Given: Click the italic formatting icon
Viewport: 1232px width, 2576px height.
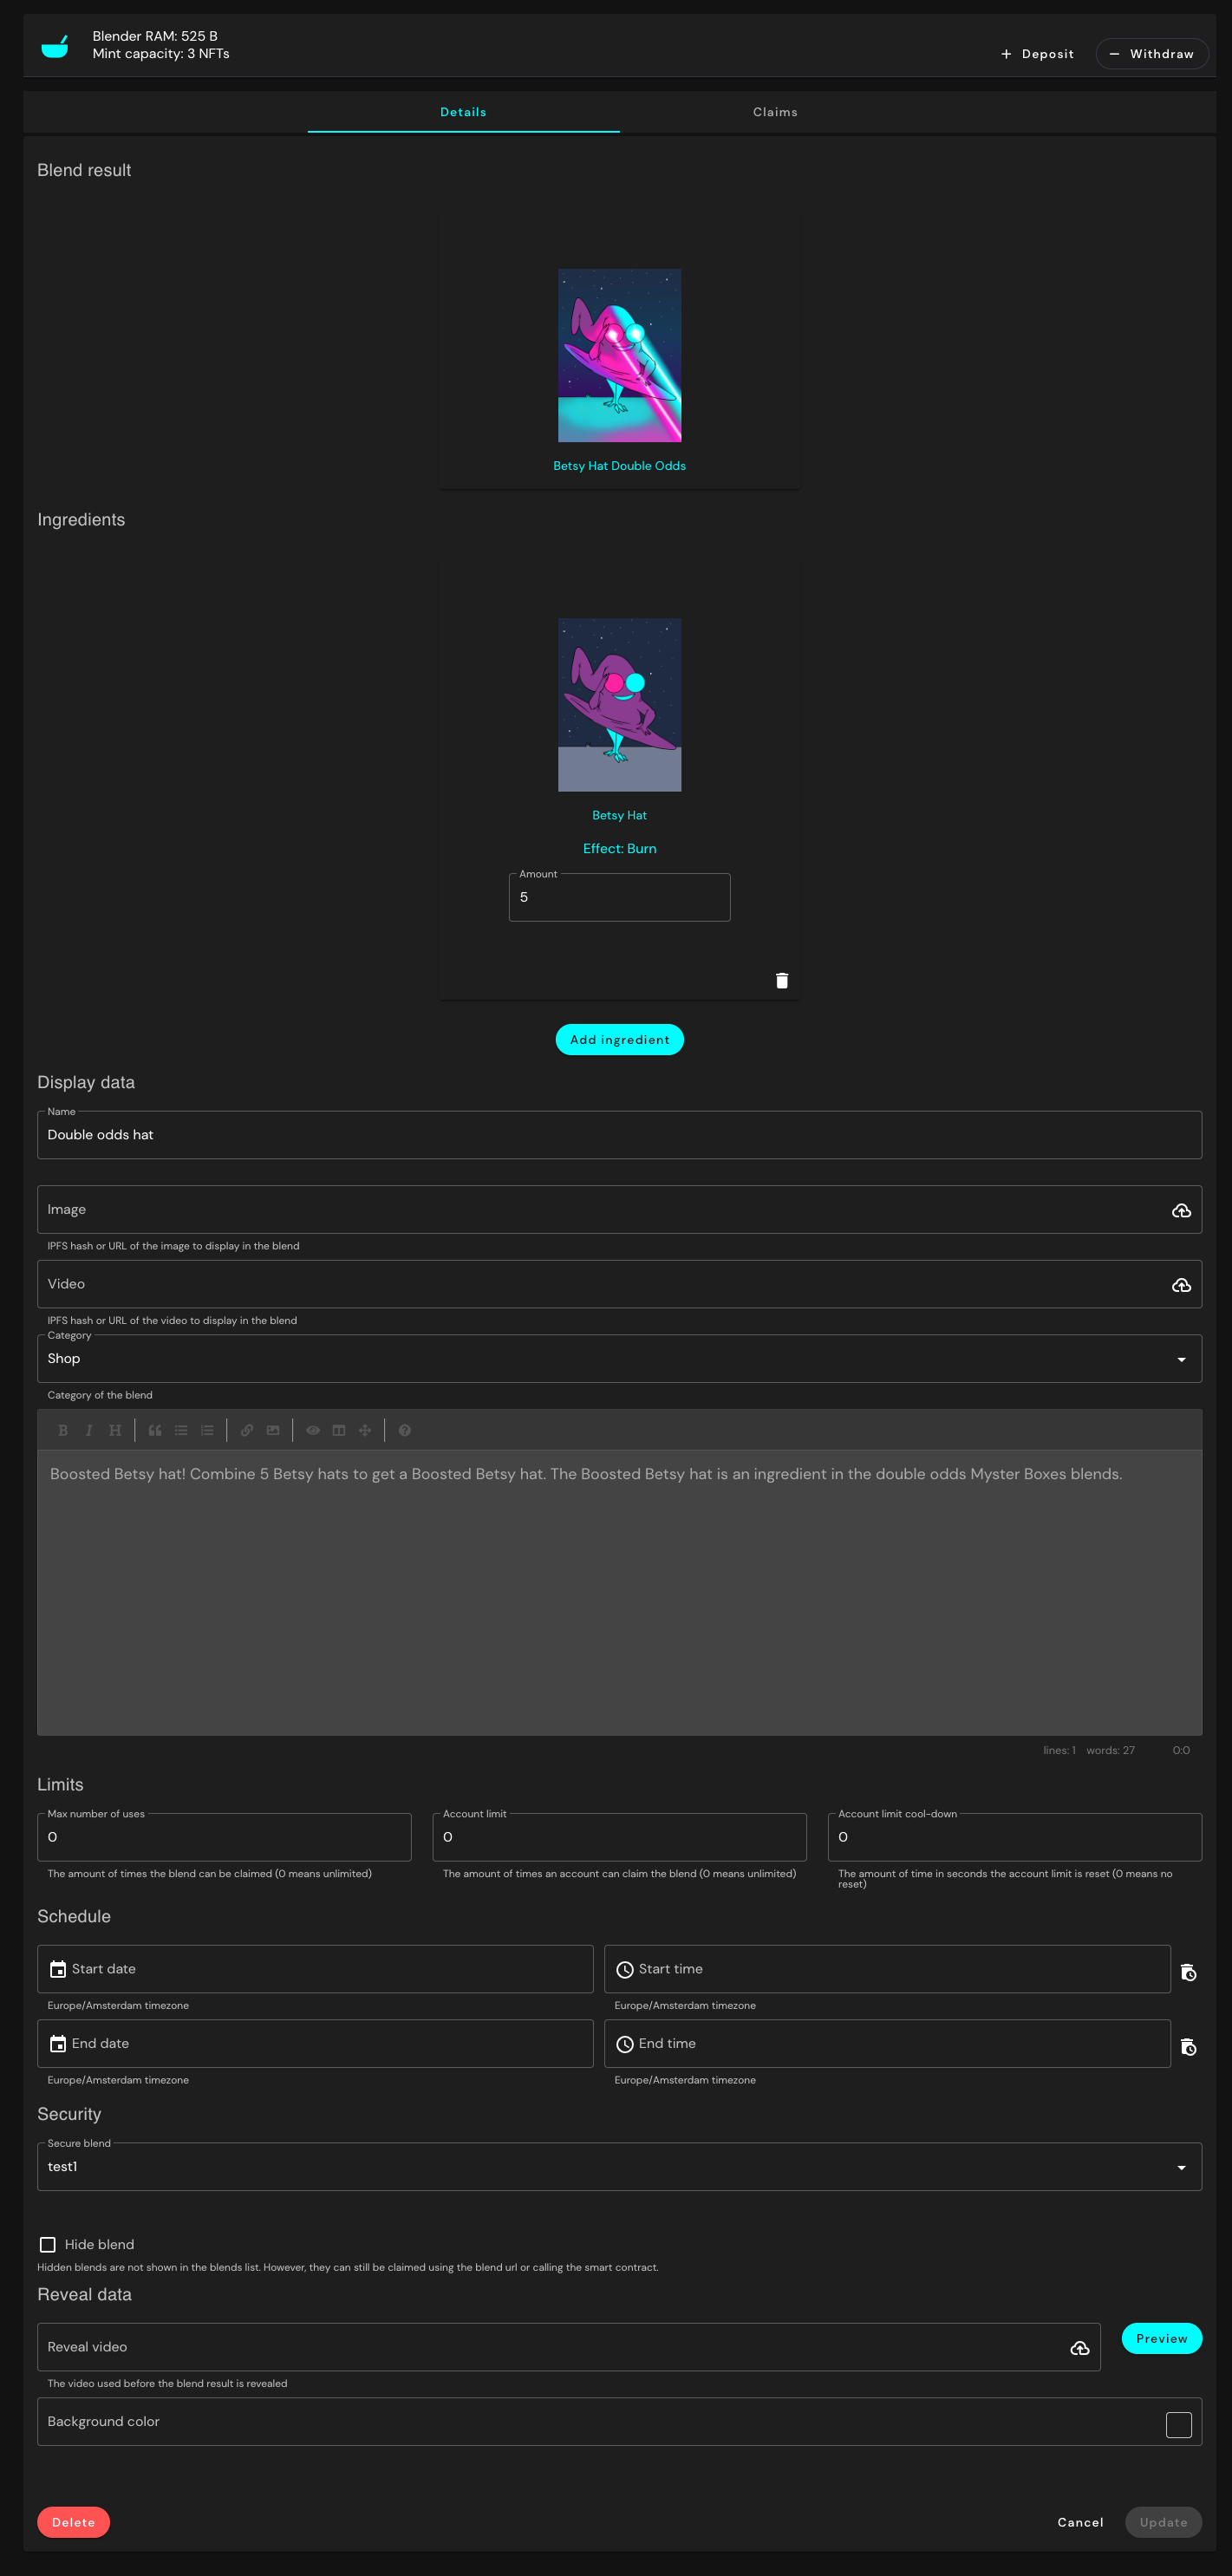Looking at the screenshot, I should tap(89, 1430).
